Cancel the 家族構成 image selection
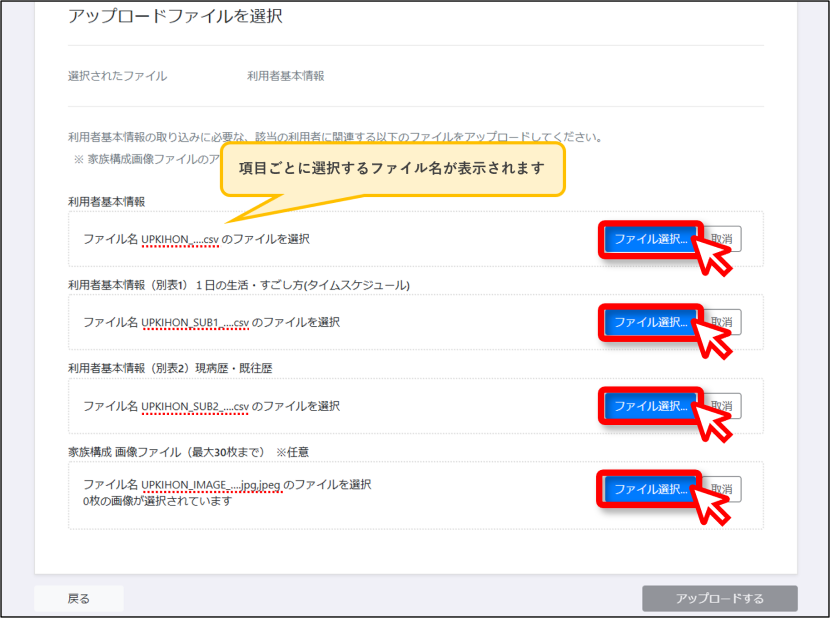 coord(722,489)
